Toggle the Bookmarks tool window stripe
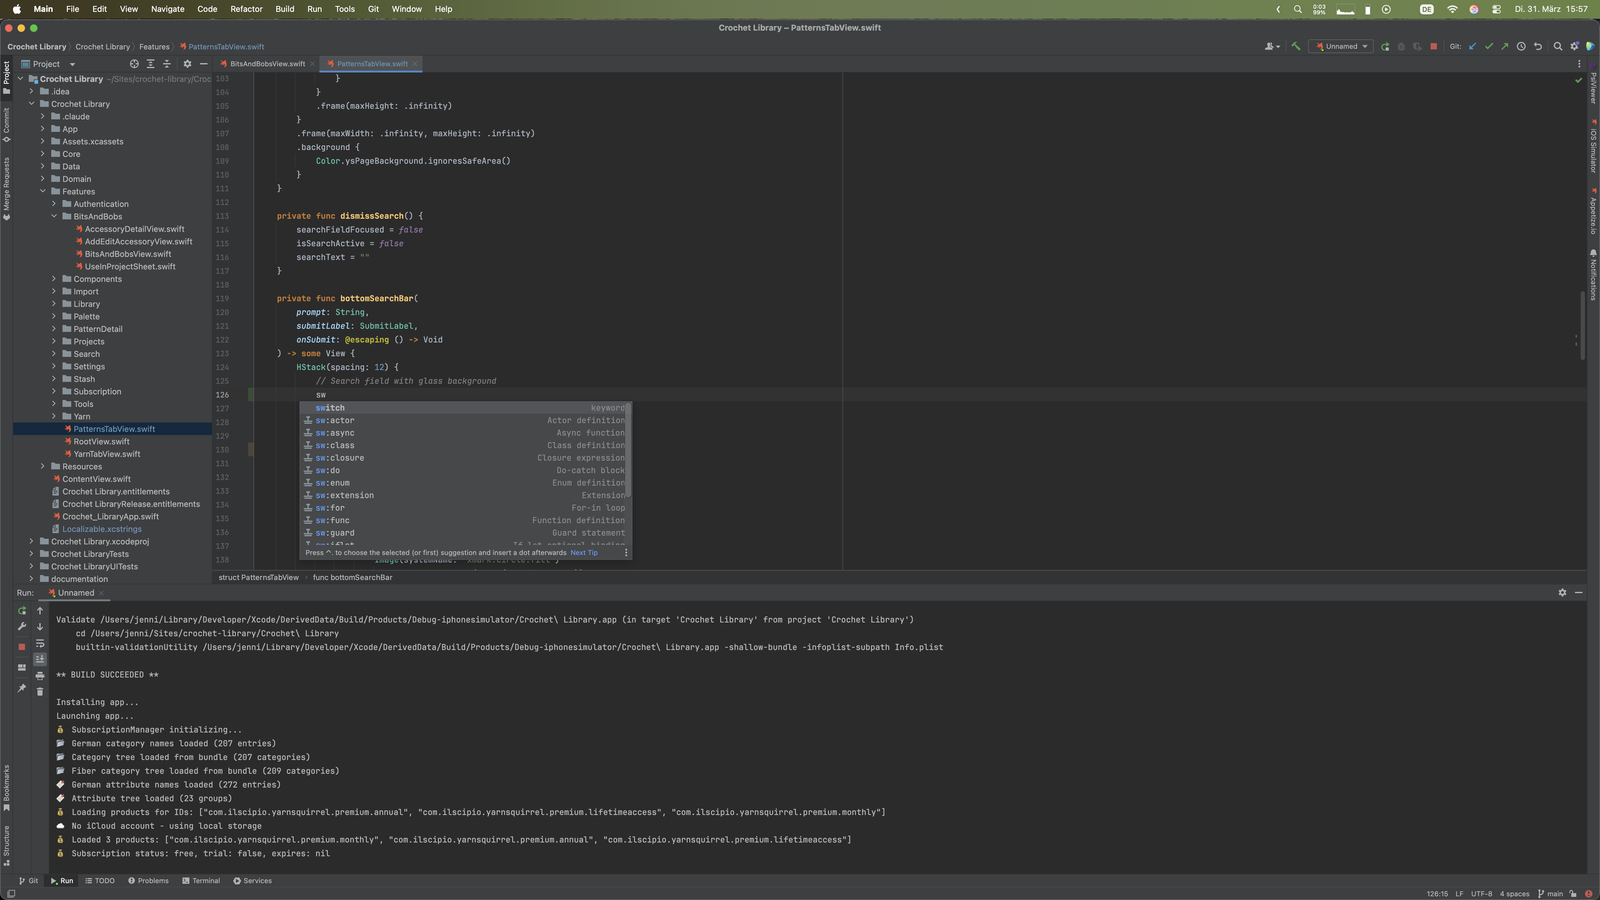Screen dimensions: 1600x900 pos(6,788)
